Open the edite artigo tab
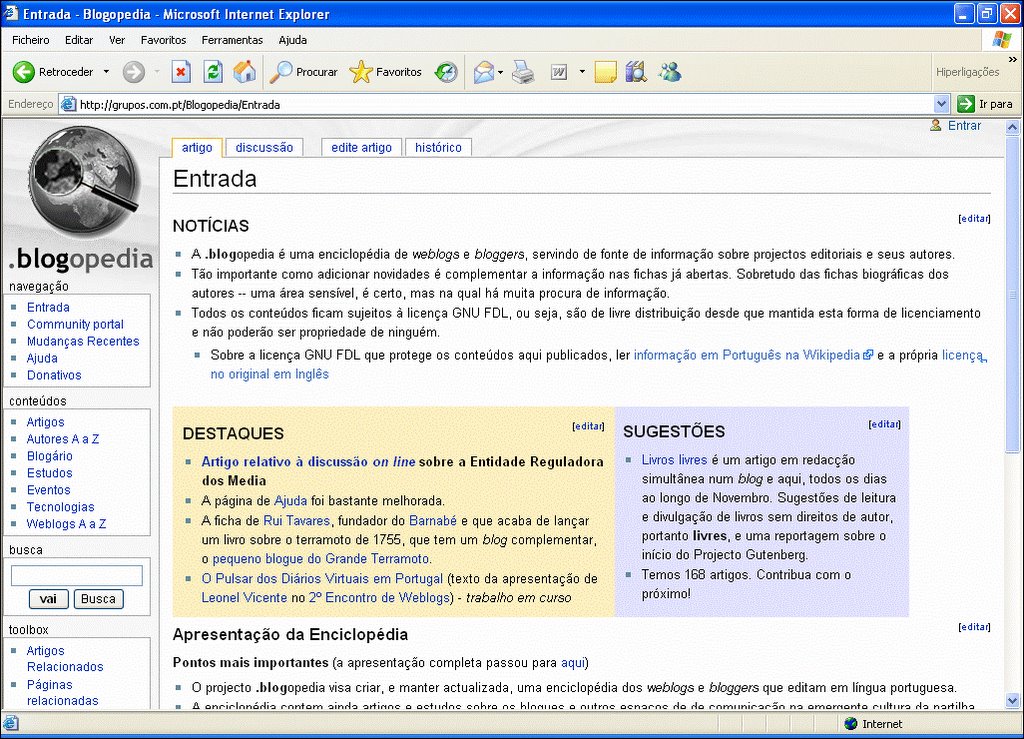The width and height of the screenshot is (1024, 739). [x=361, y=148]
